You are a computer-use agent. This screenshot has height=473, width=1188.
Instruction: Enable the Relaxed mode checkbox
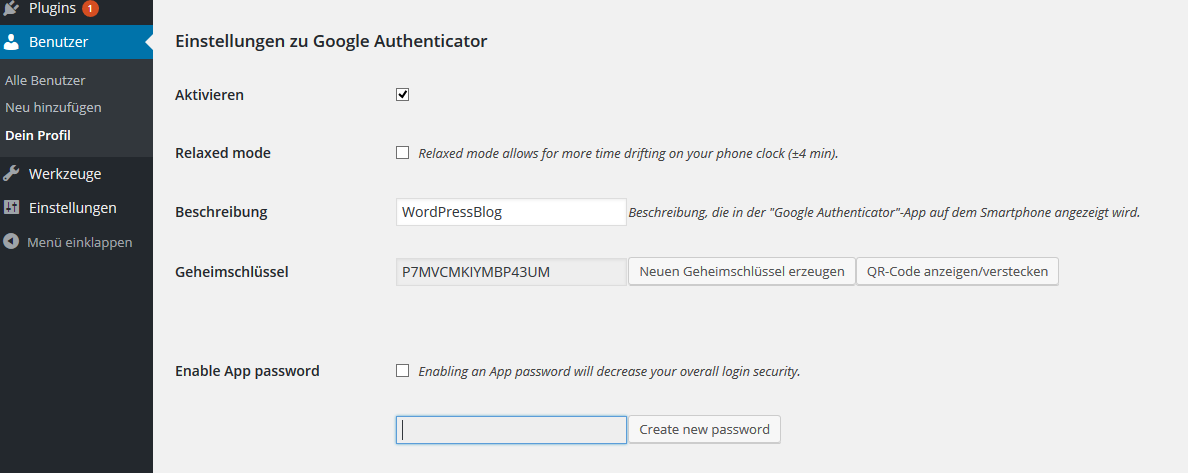[403, 153]
